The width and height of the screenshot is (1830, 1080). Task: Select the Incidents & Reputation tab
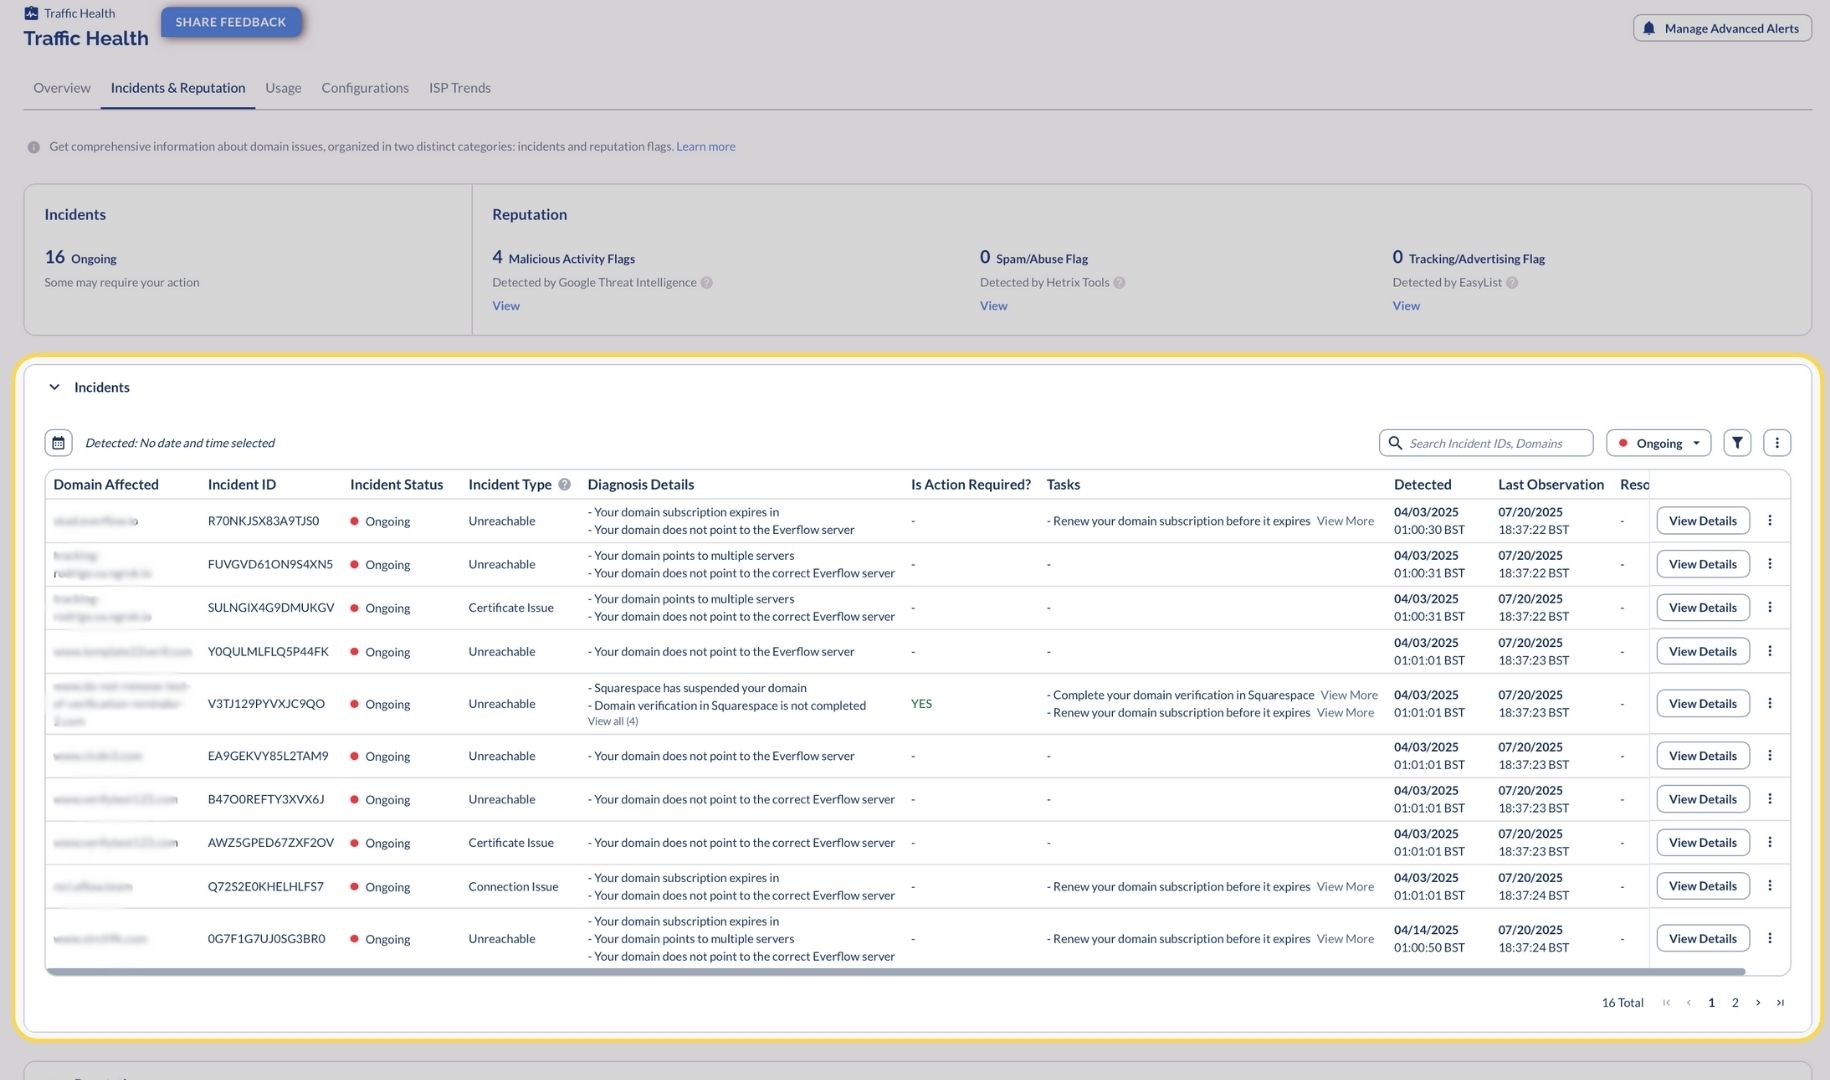coord(178,88)
